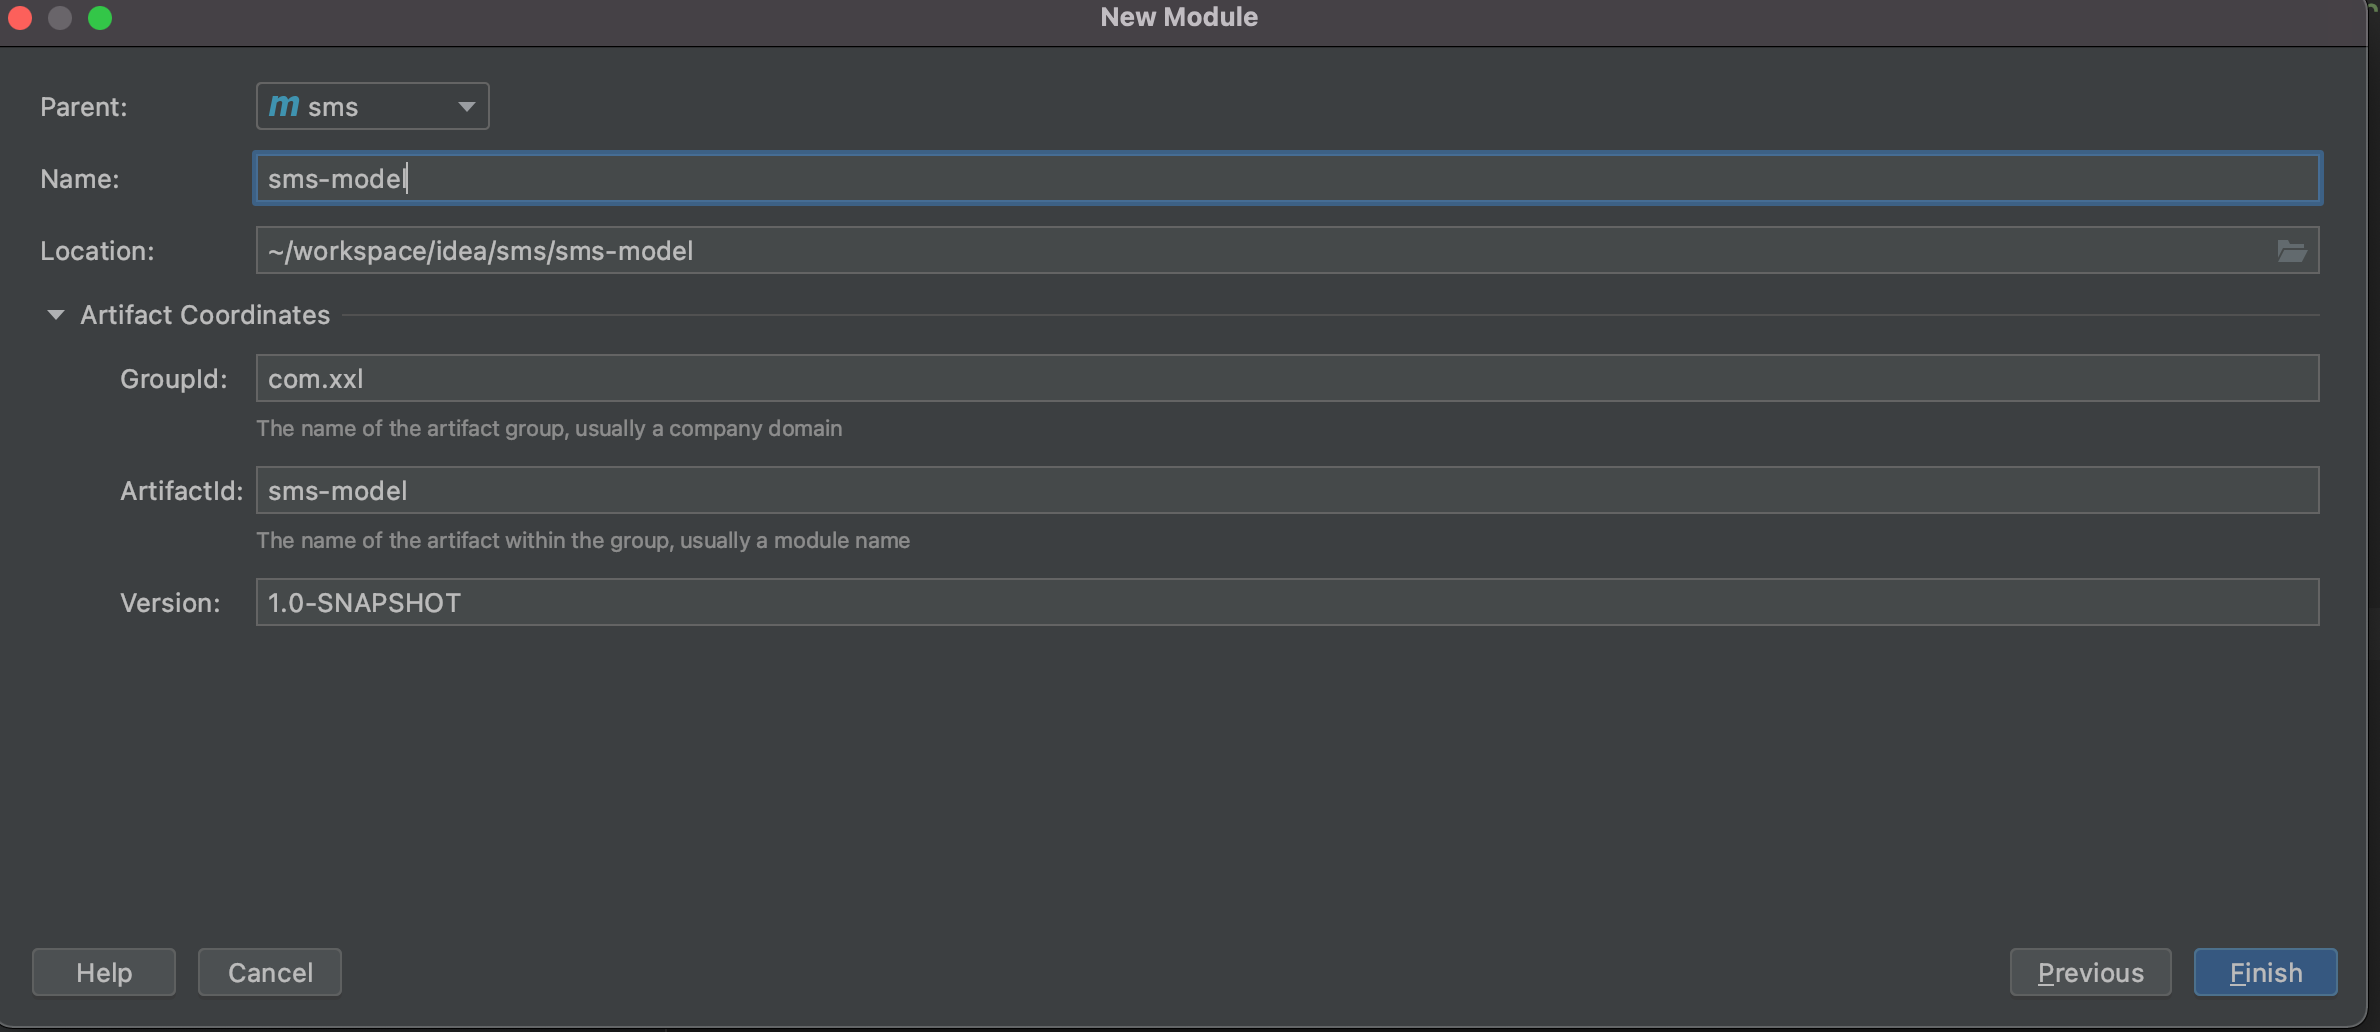Click the folder browse icon in Location field
Screen dimensions: 2380x1032
click(2291, 251)
